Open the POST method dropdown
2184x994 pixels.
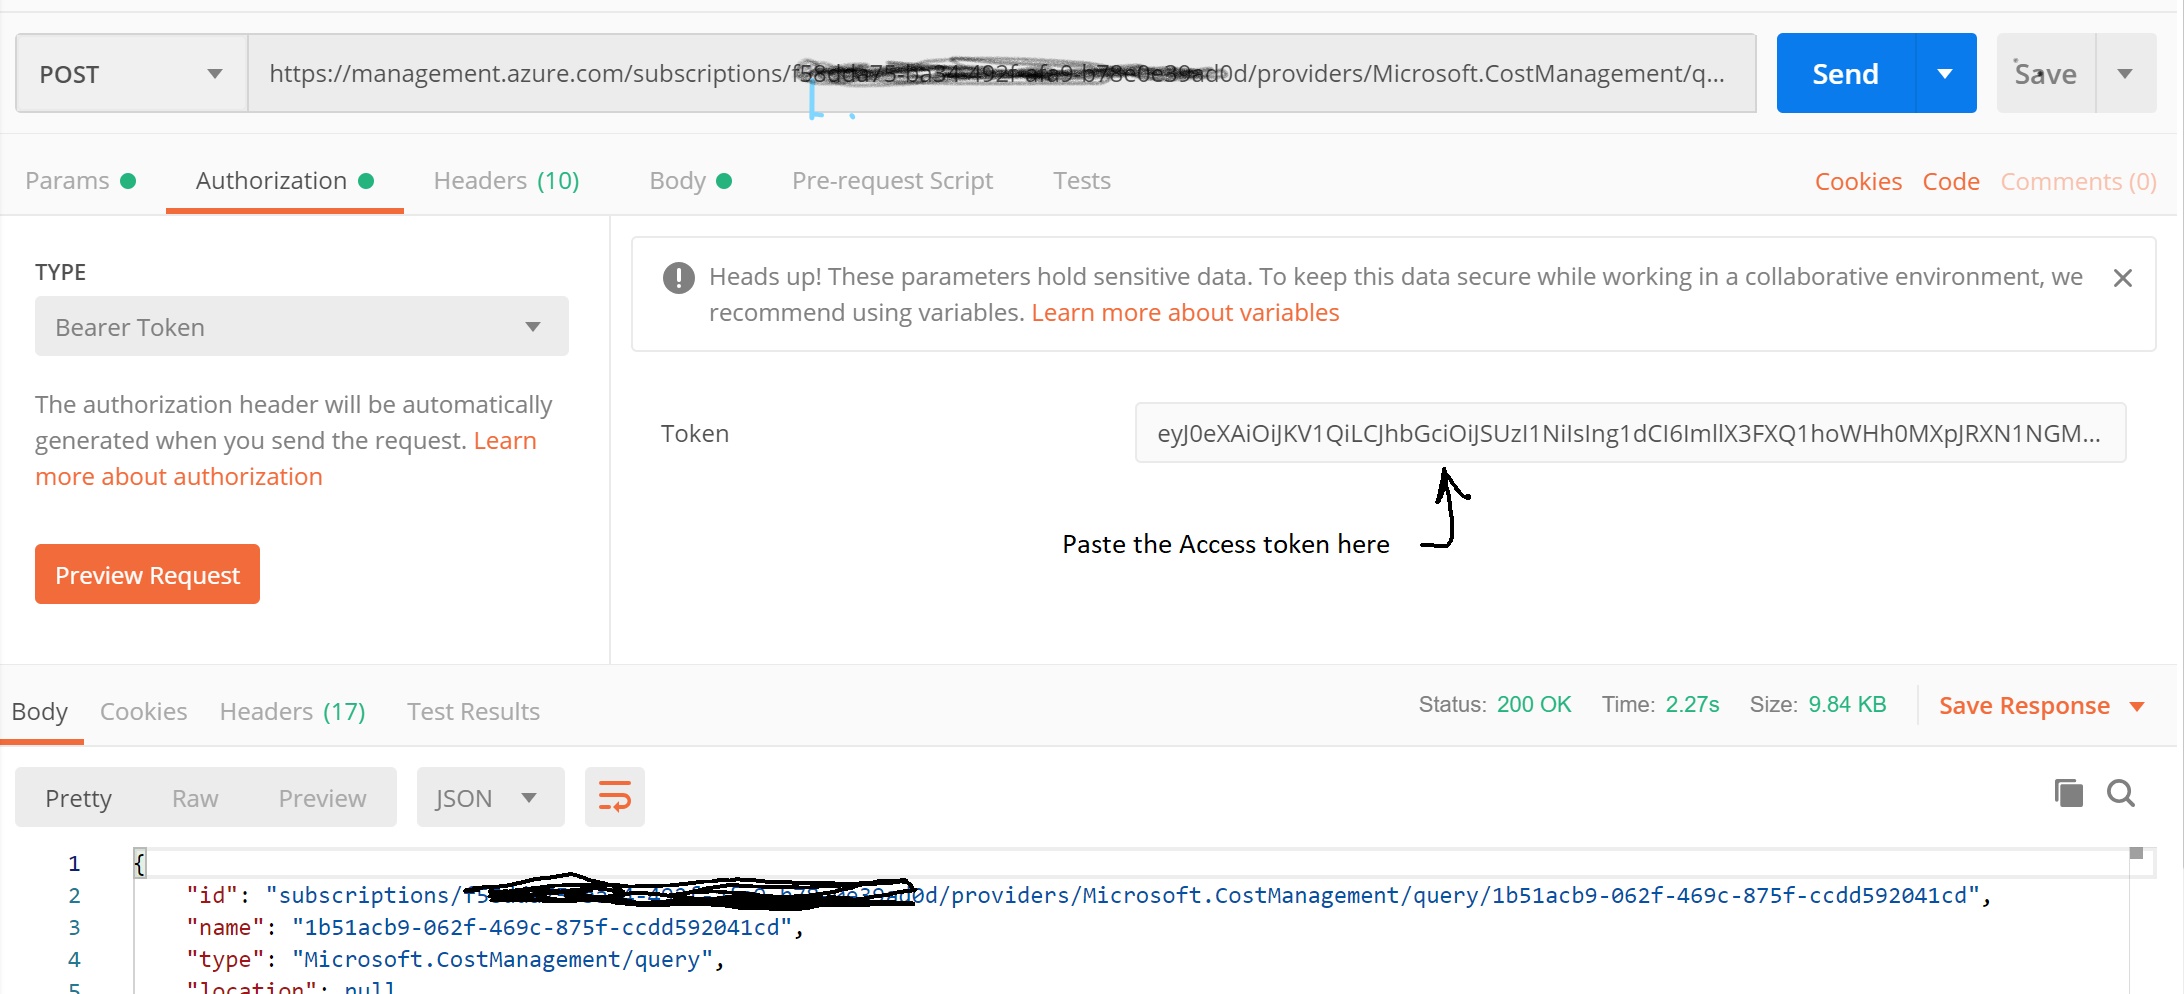(x=131, y=74)
